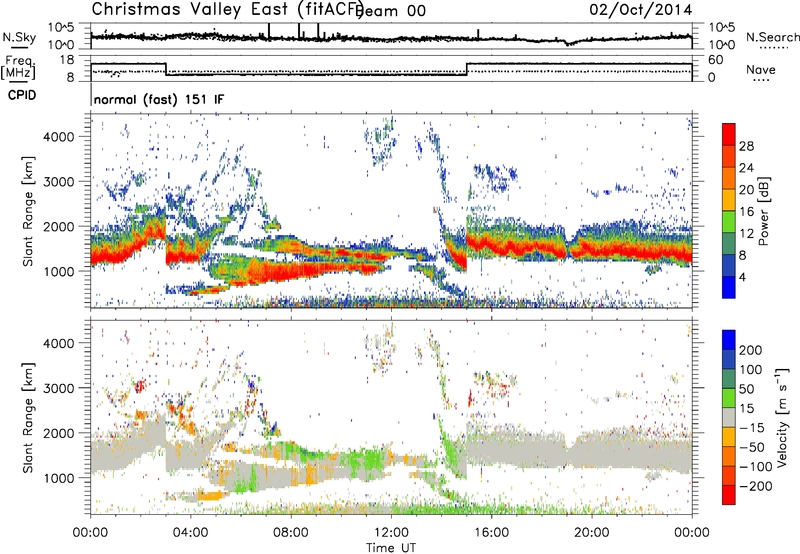Click the 'CPID' label

22,95
